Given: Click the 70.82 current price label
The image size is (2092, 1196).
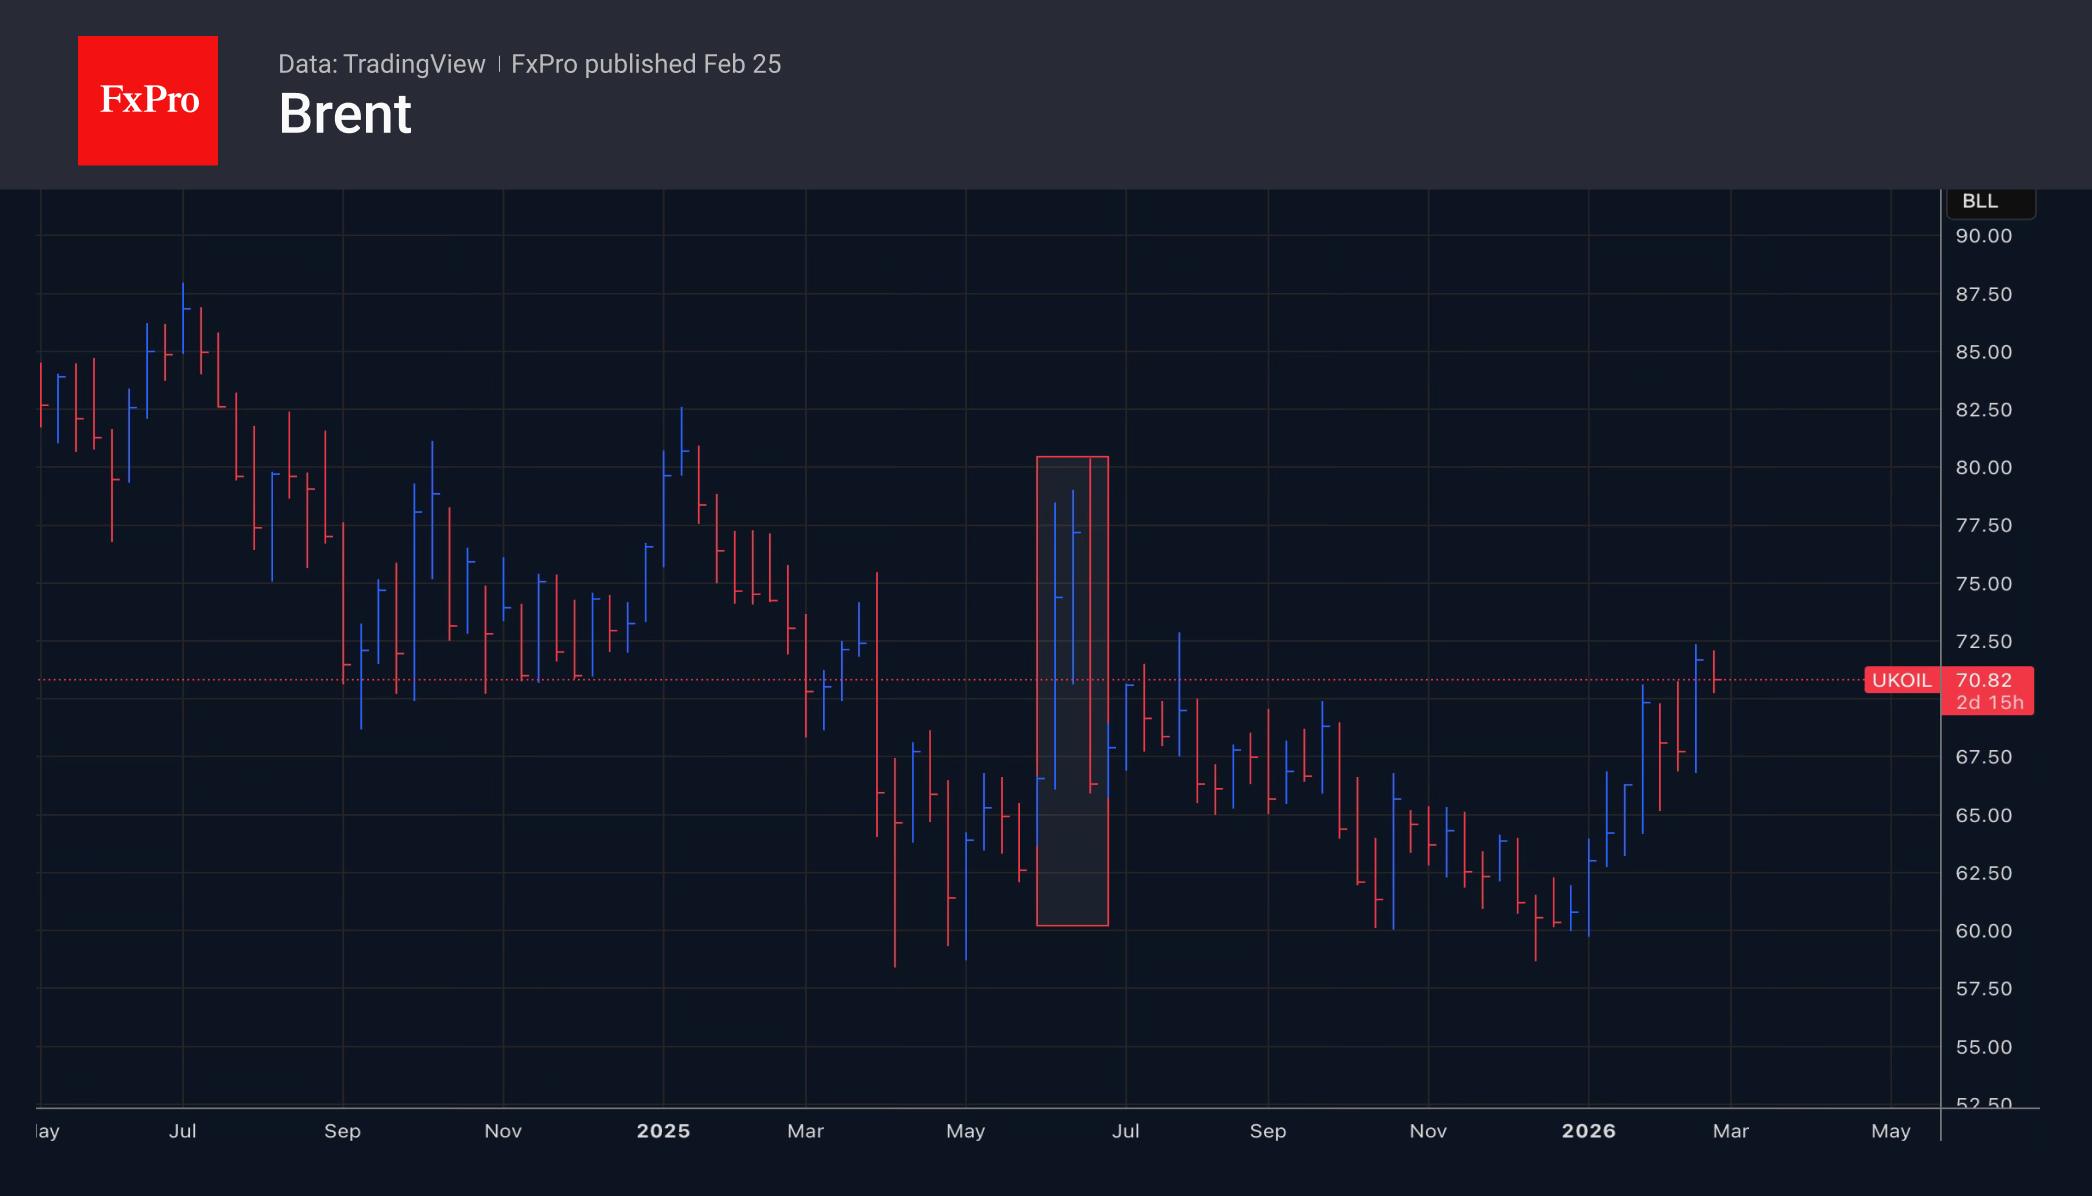Looking at the screenshot, I should [1984, 680].
